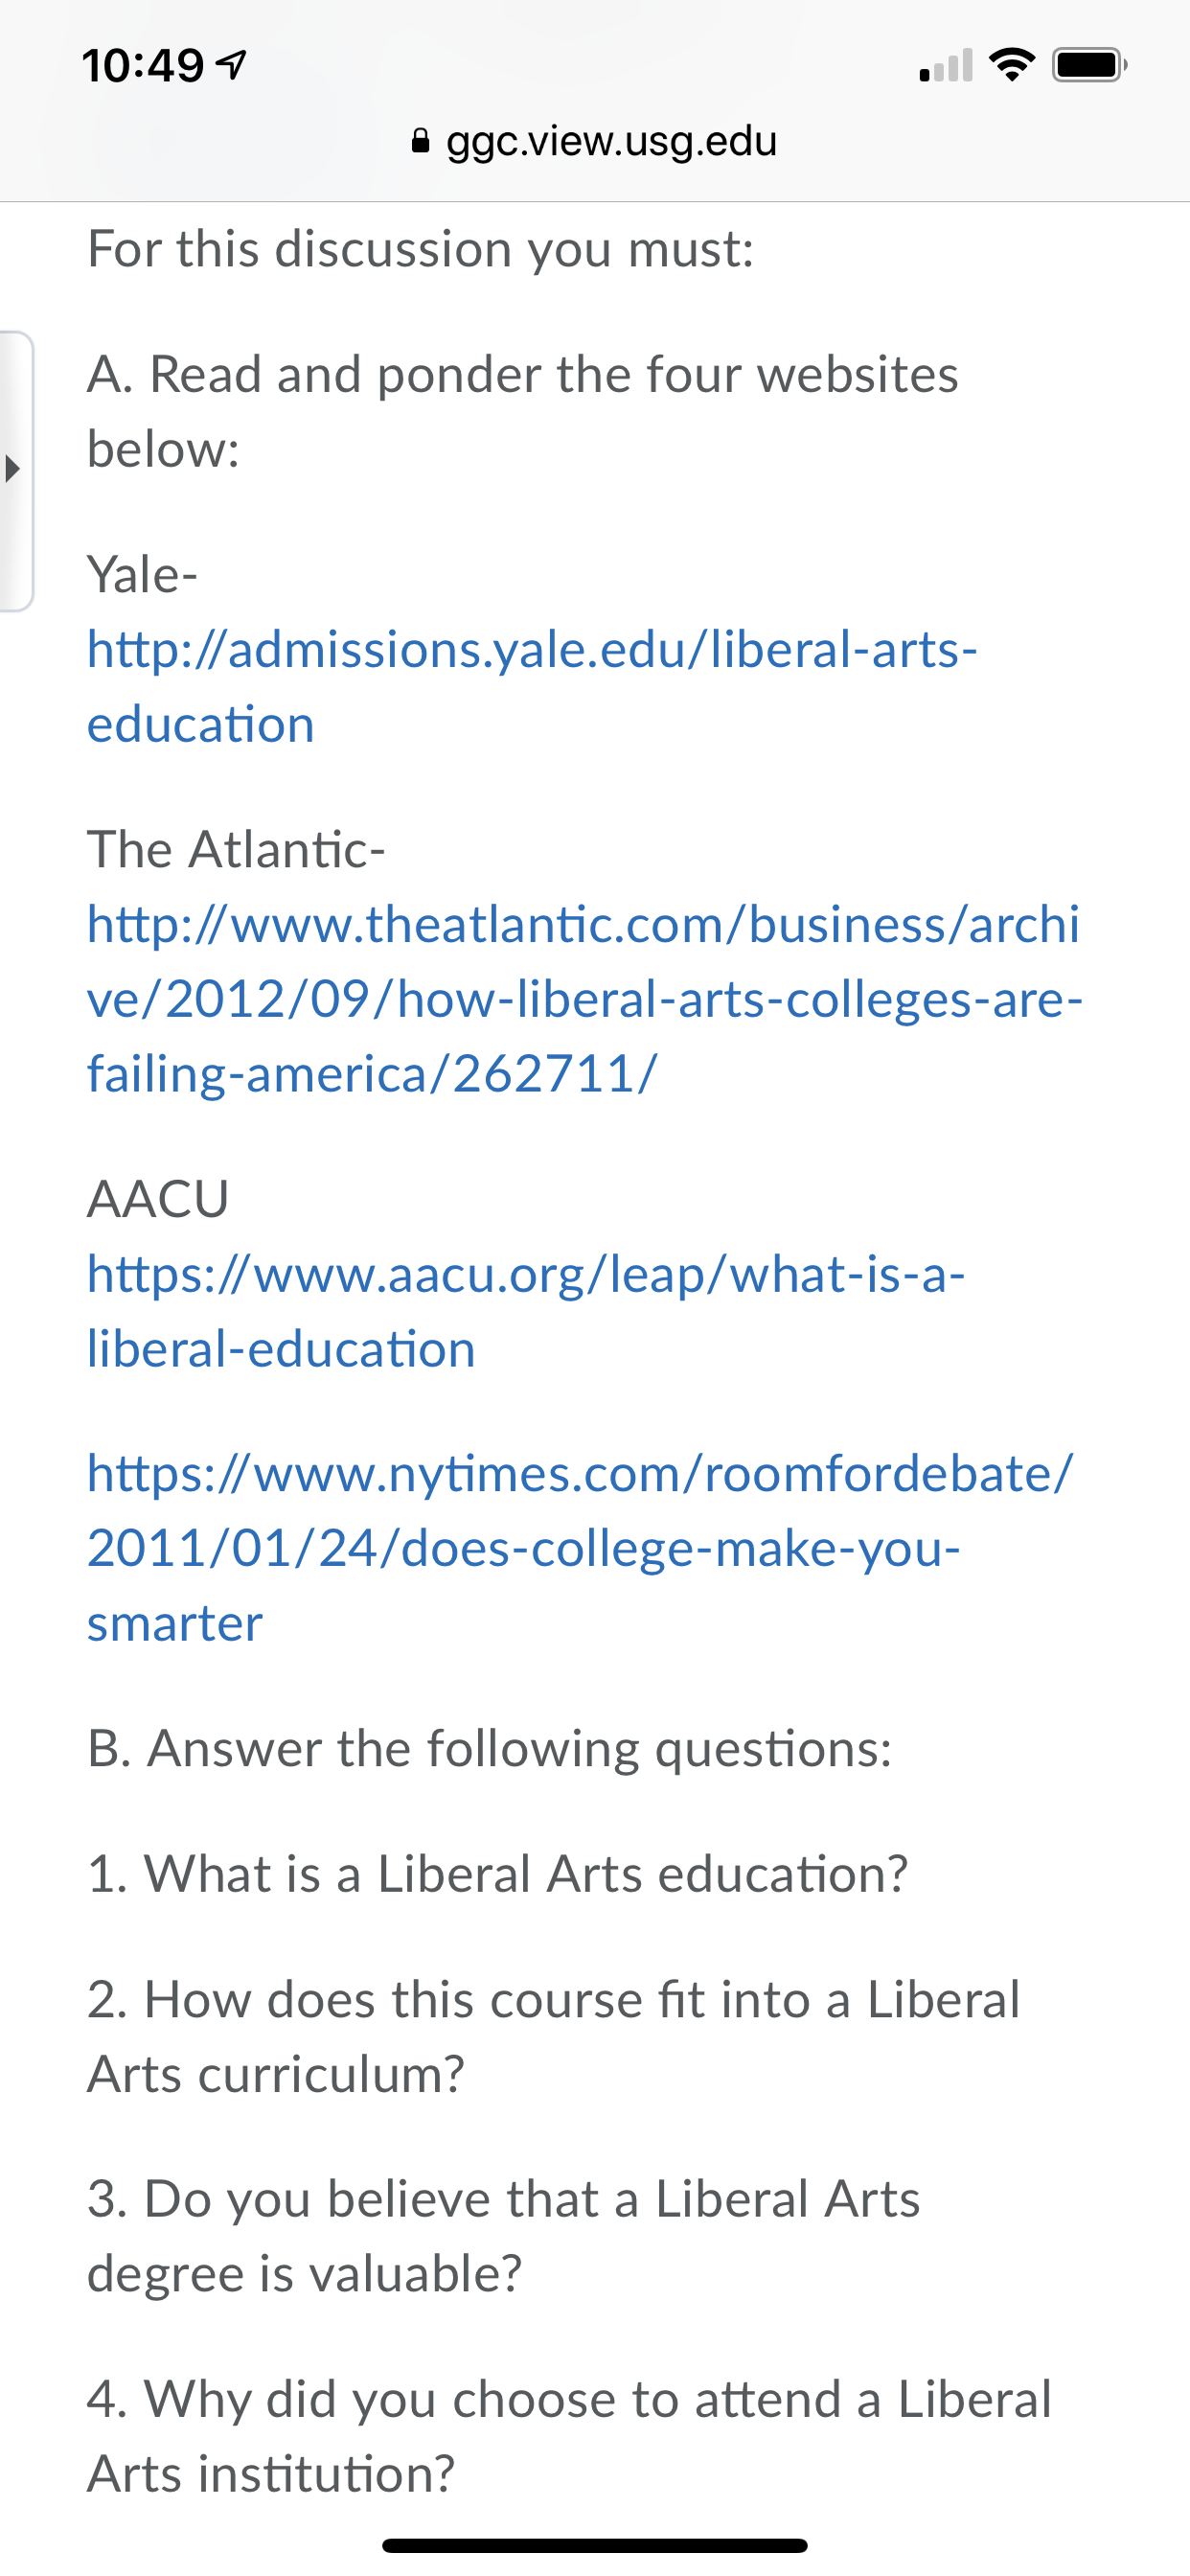Tap the ggc.view.usg.edu address bar
1190x2576 pixels.
[594, 141]
